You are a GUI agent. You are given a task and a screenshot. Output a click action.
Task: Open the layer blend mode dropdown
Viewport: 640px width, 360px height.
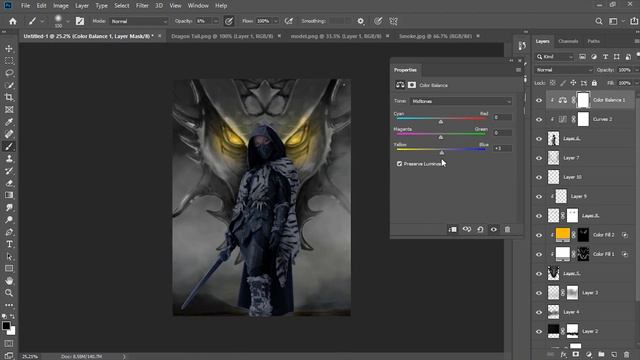pyautogui.click(x=564, y=70)
